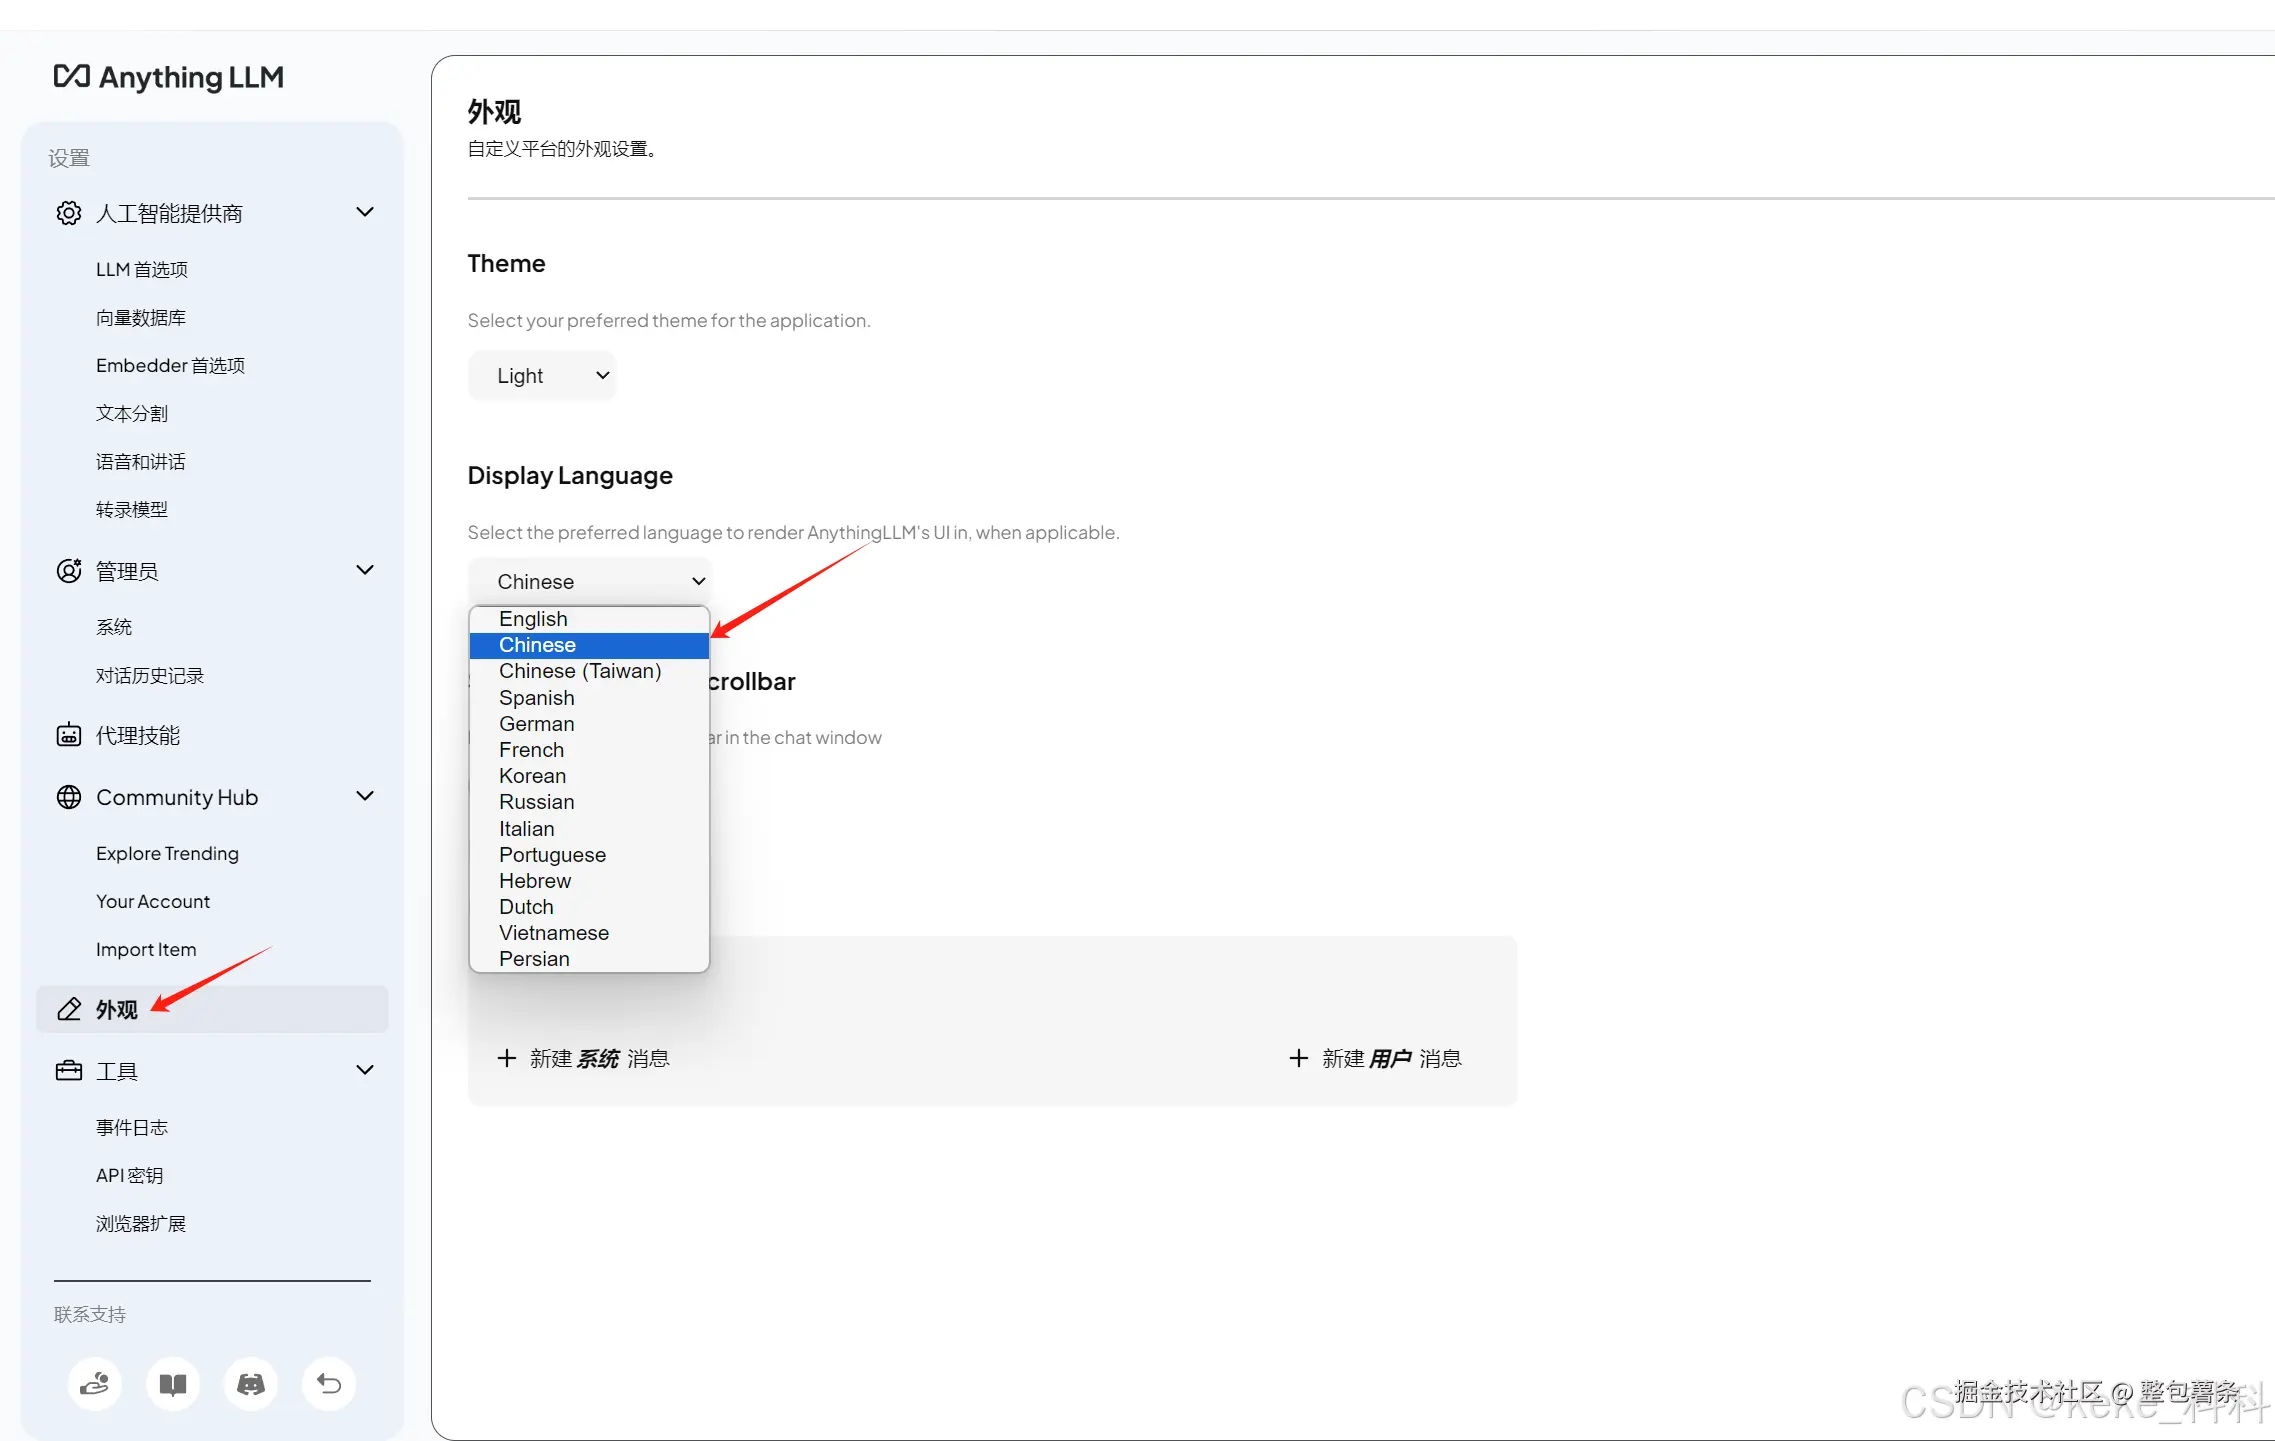Image resolution: width=2275 pixels, height=1441 pixels.
Task: Click the support hand-heart icon
Action: tap(95, 1384)
